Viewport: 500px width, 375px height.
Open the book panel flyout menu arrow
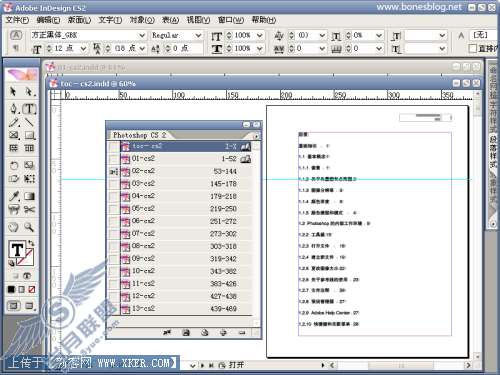[x=256, y=136]
